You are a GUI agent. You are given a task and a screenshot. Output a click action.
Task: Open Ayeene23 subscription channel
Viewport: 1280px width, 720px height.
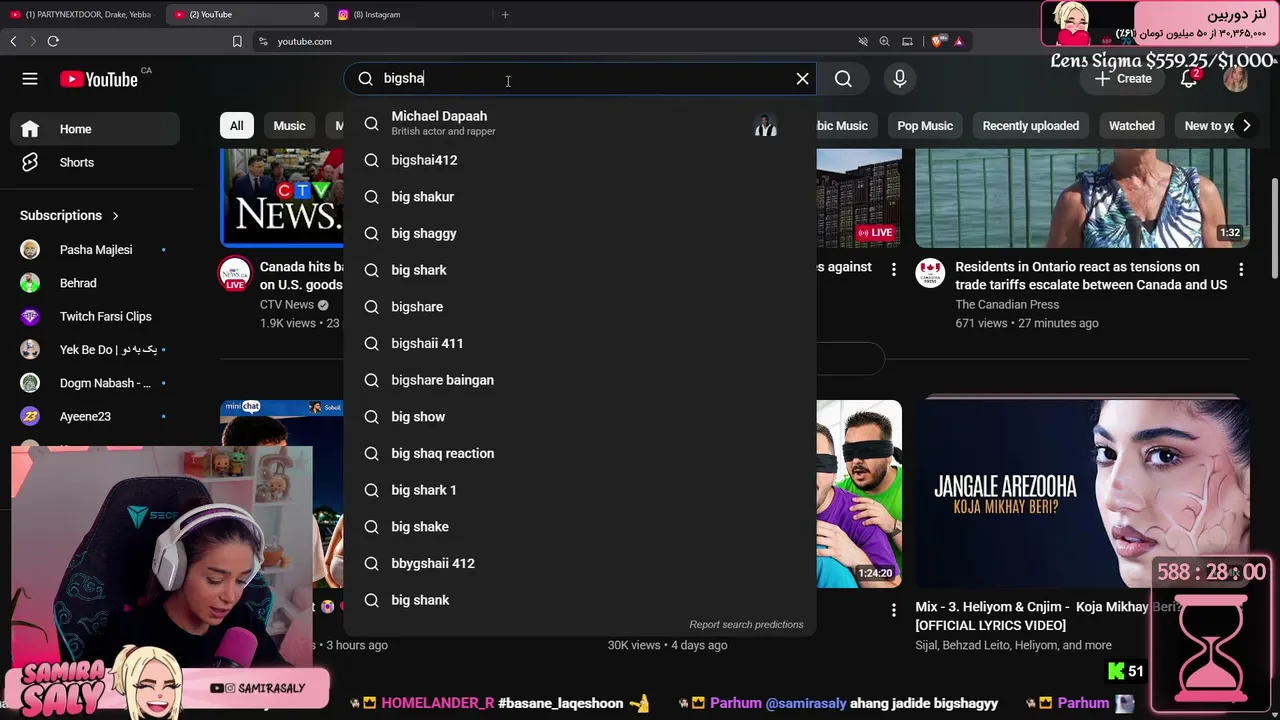click(95, 416)
